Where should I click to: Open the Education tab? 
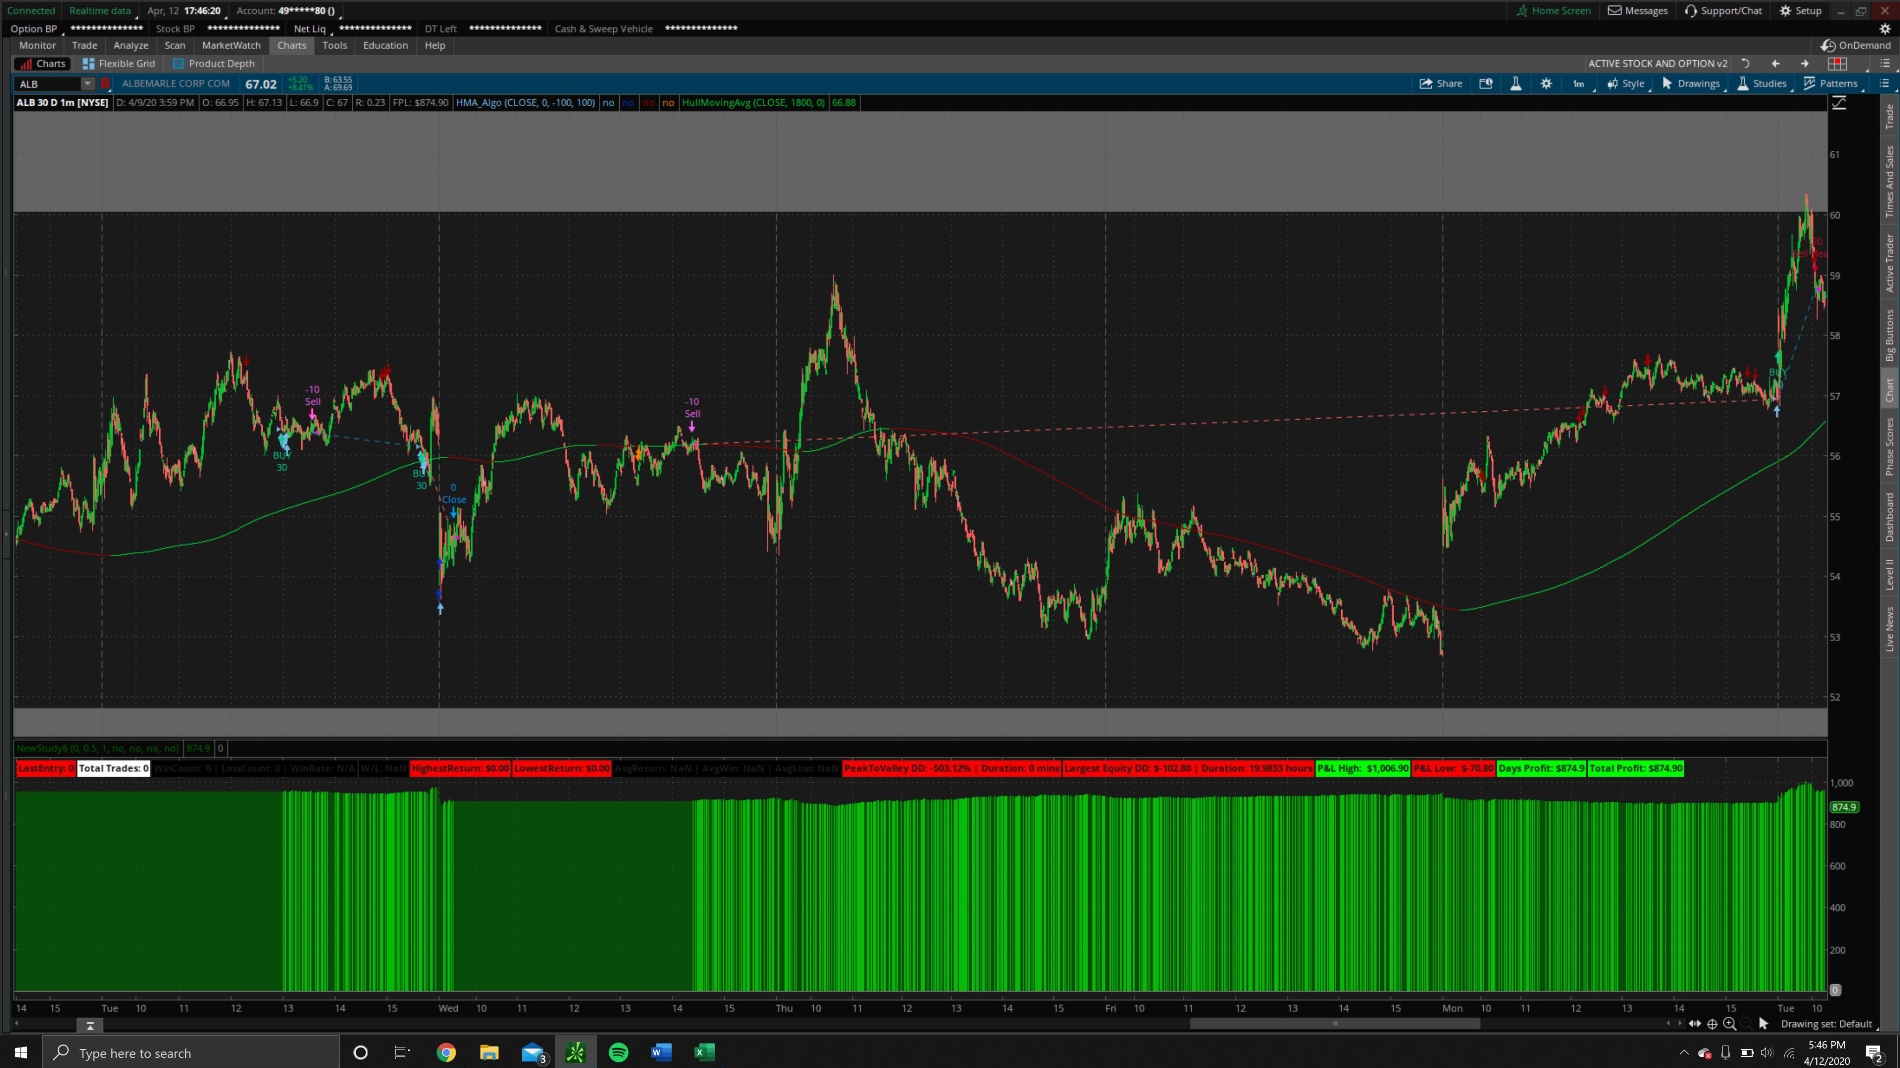(386, 45)
